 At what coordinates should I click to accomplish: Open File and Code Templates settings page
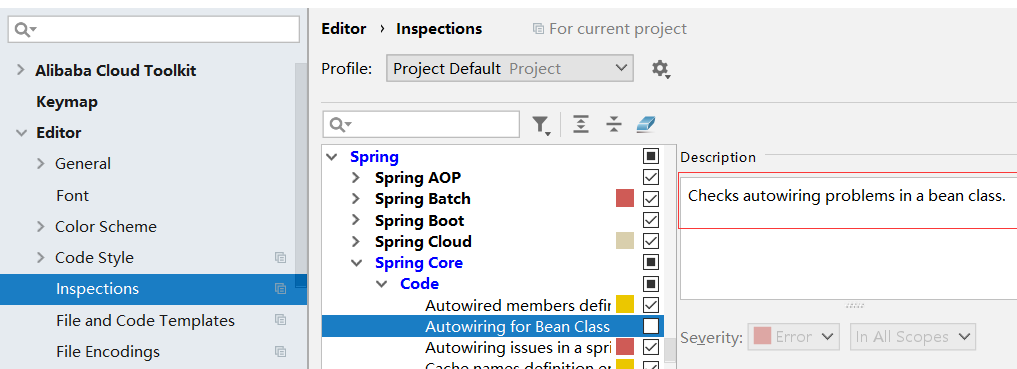pyautogui.click(x=145, y=320)
